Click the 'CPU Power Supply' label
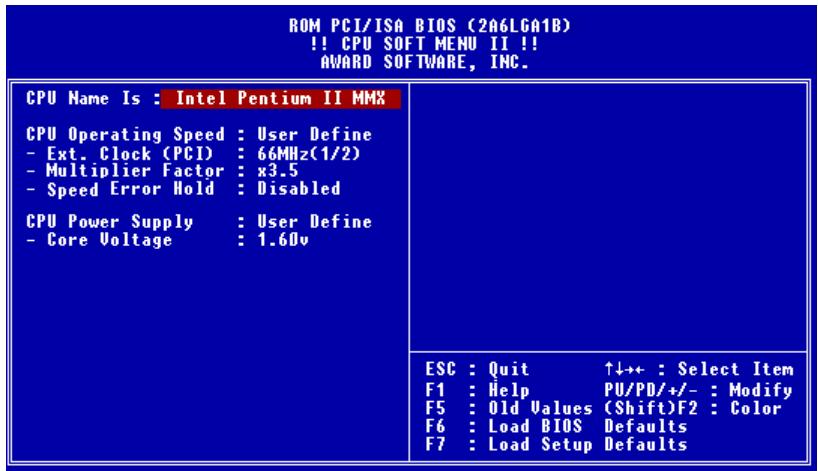The width and height of the screenshot is (818, 471). (110, 222)
